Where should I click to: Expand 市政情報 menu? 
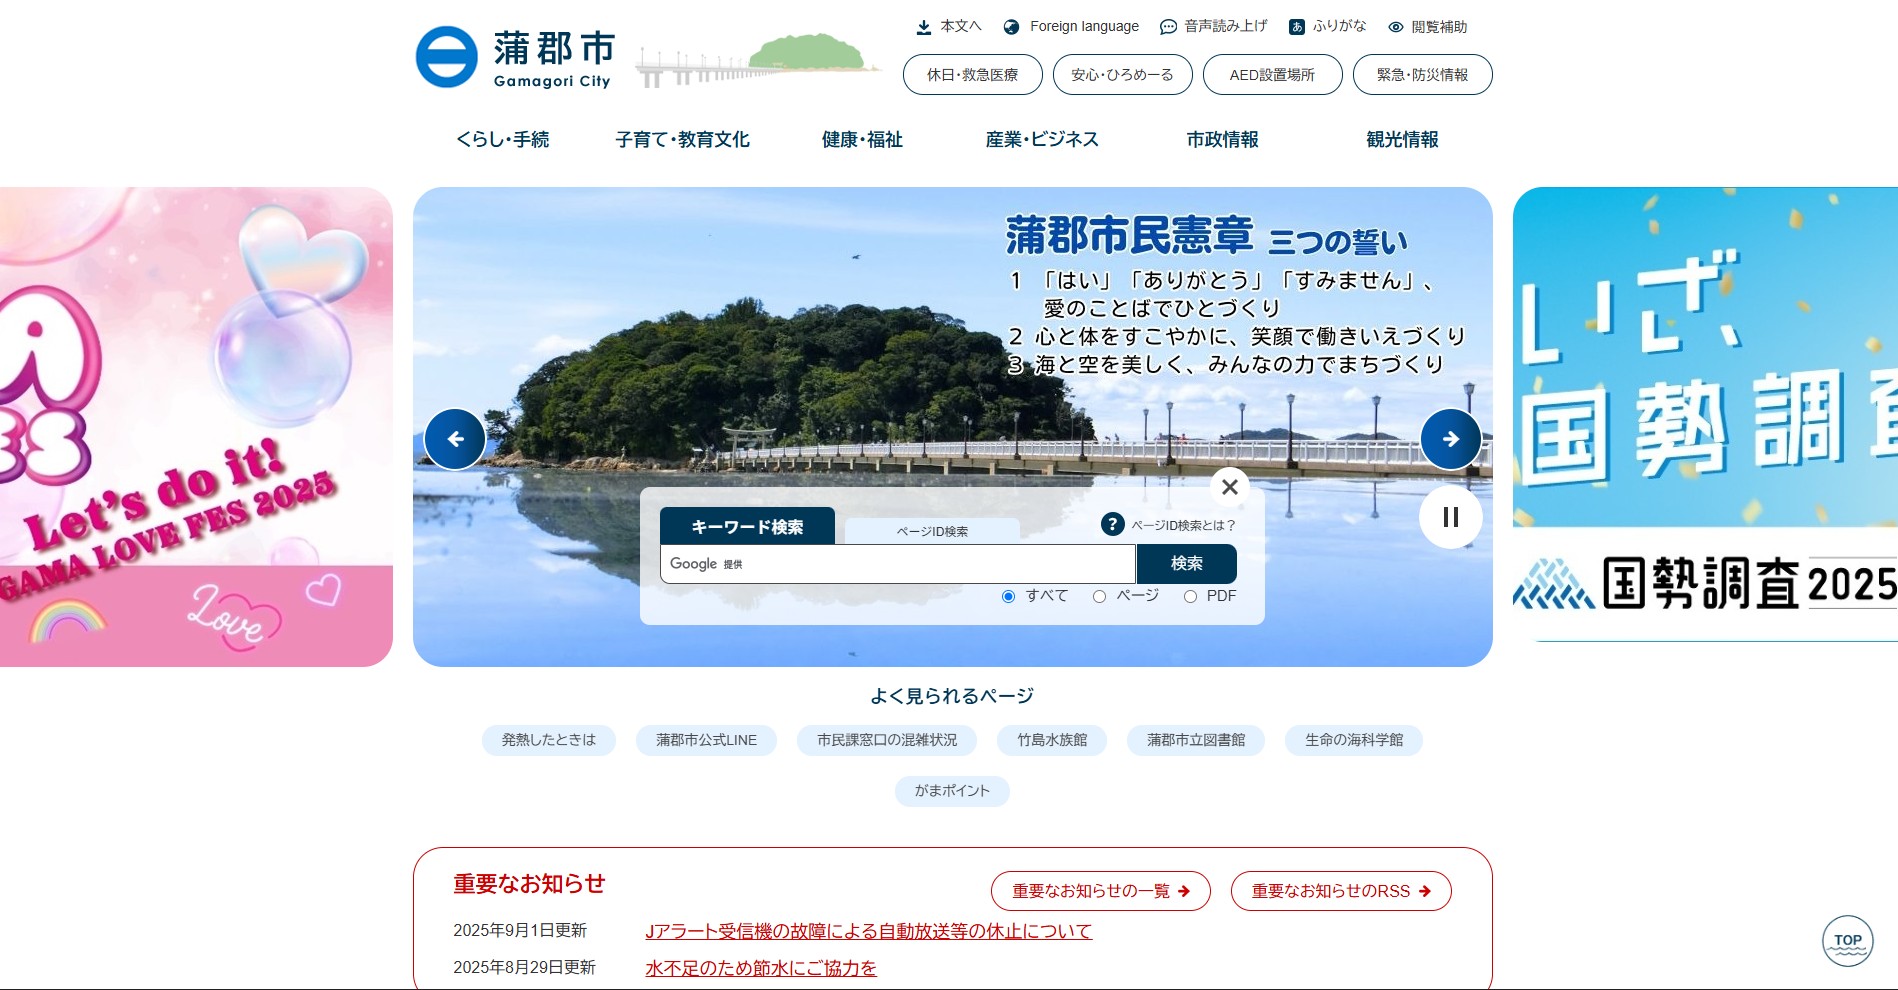pos(1222,140)
